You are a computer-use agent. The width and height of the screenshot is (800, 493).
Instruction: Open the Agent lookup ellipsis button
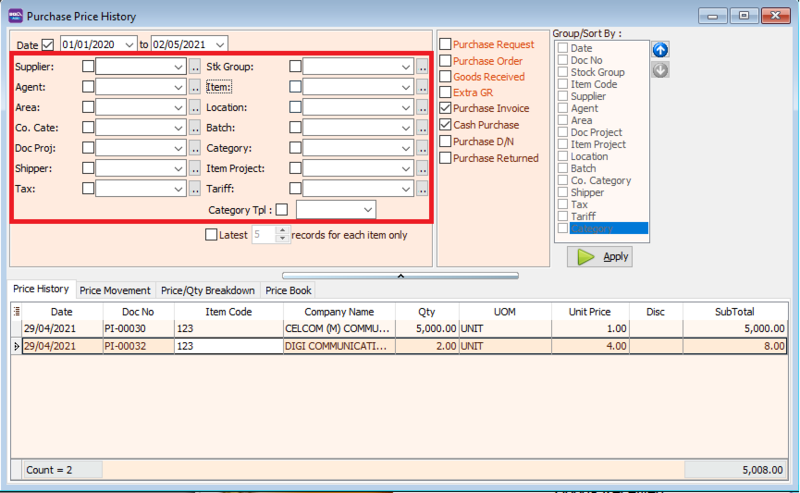pyautogui.click(x=195, y=87)
